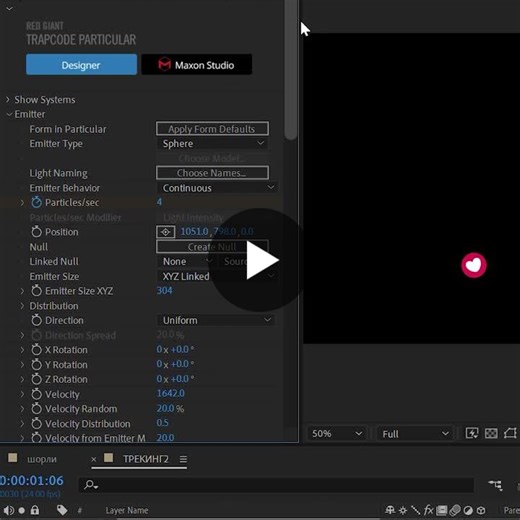Open the Emitter Type dropdown set to Sphere
The image size is (520, 520).
(213, 144)
